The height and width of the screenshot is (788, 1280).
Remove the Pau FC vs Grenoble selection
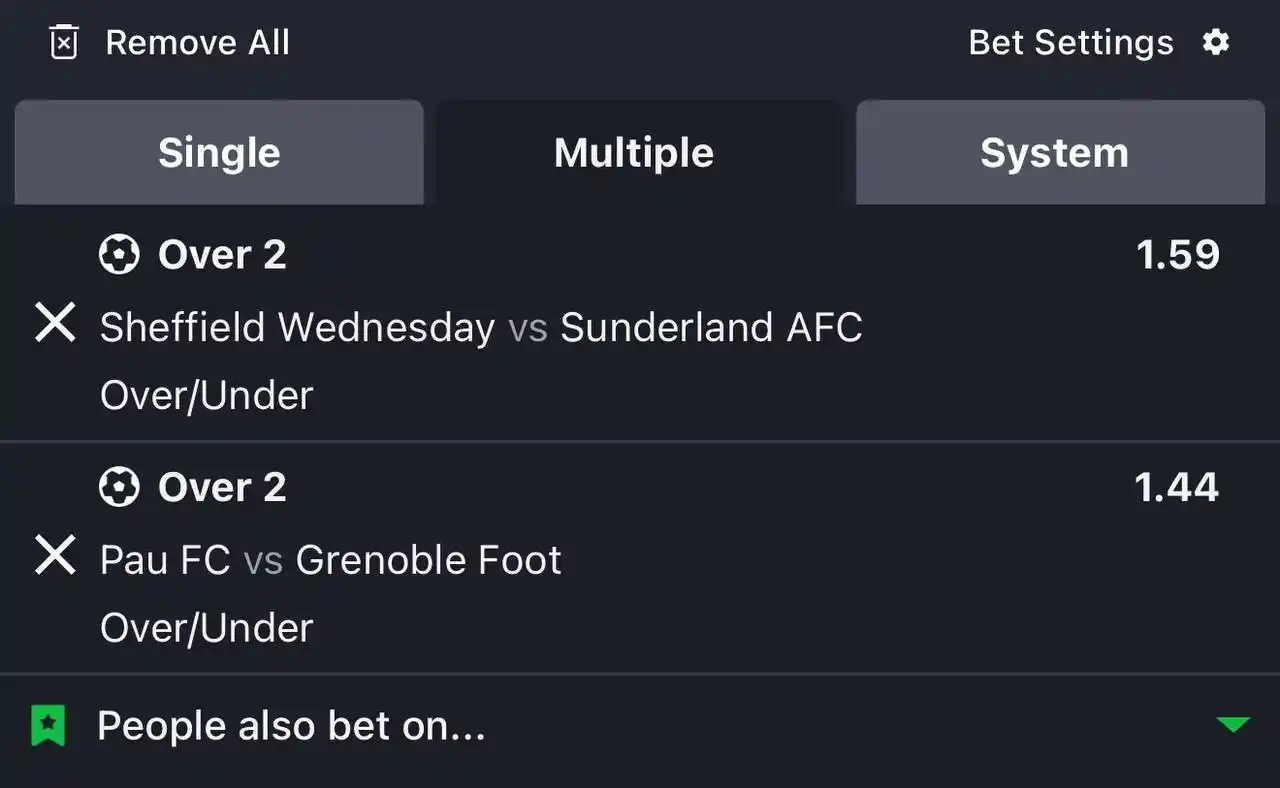click(55, 555)
